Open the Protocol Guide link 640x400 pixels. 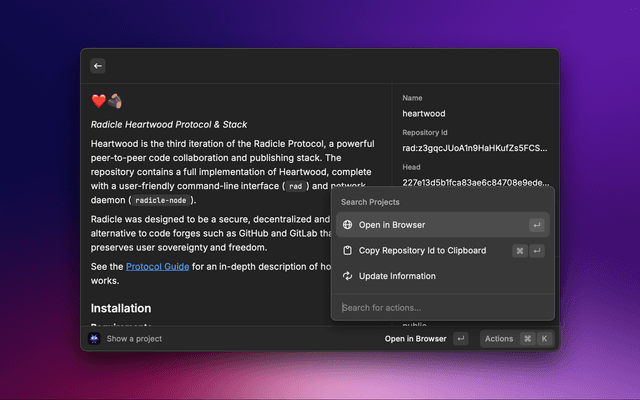pyautogui.click(x=157, y=266)
